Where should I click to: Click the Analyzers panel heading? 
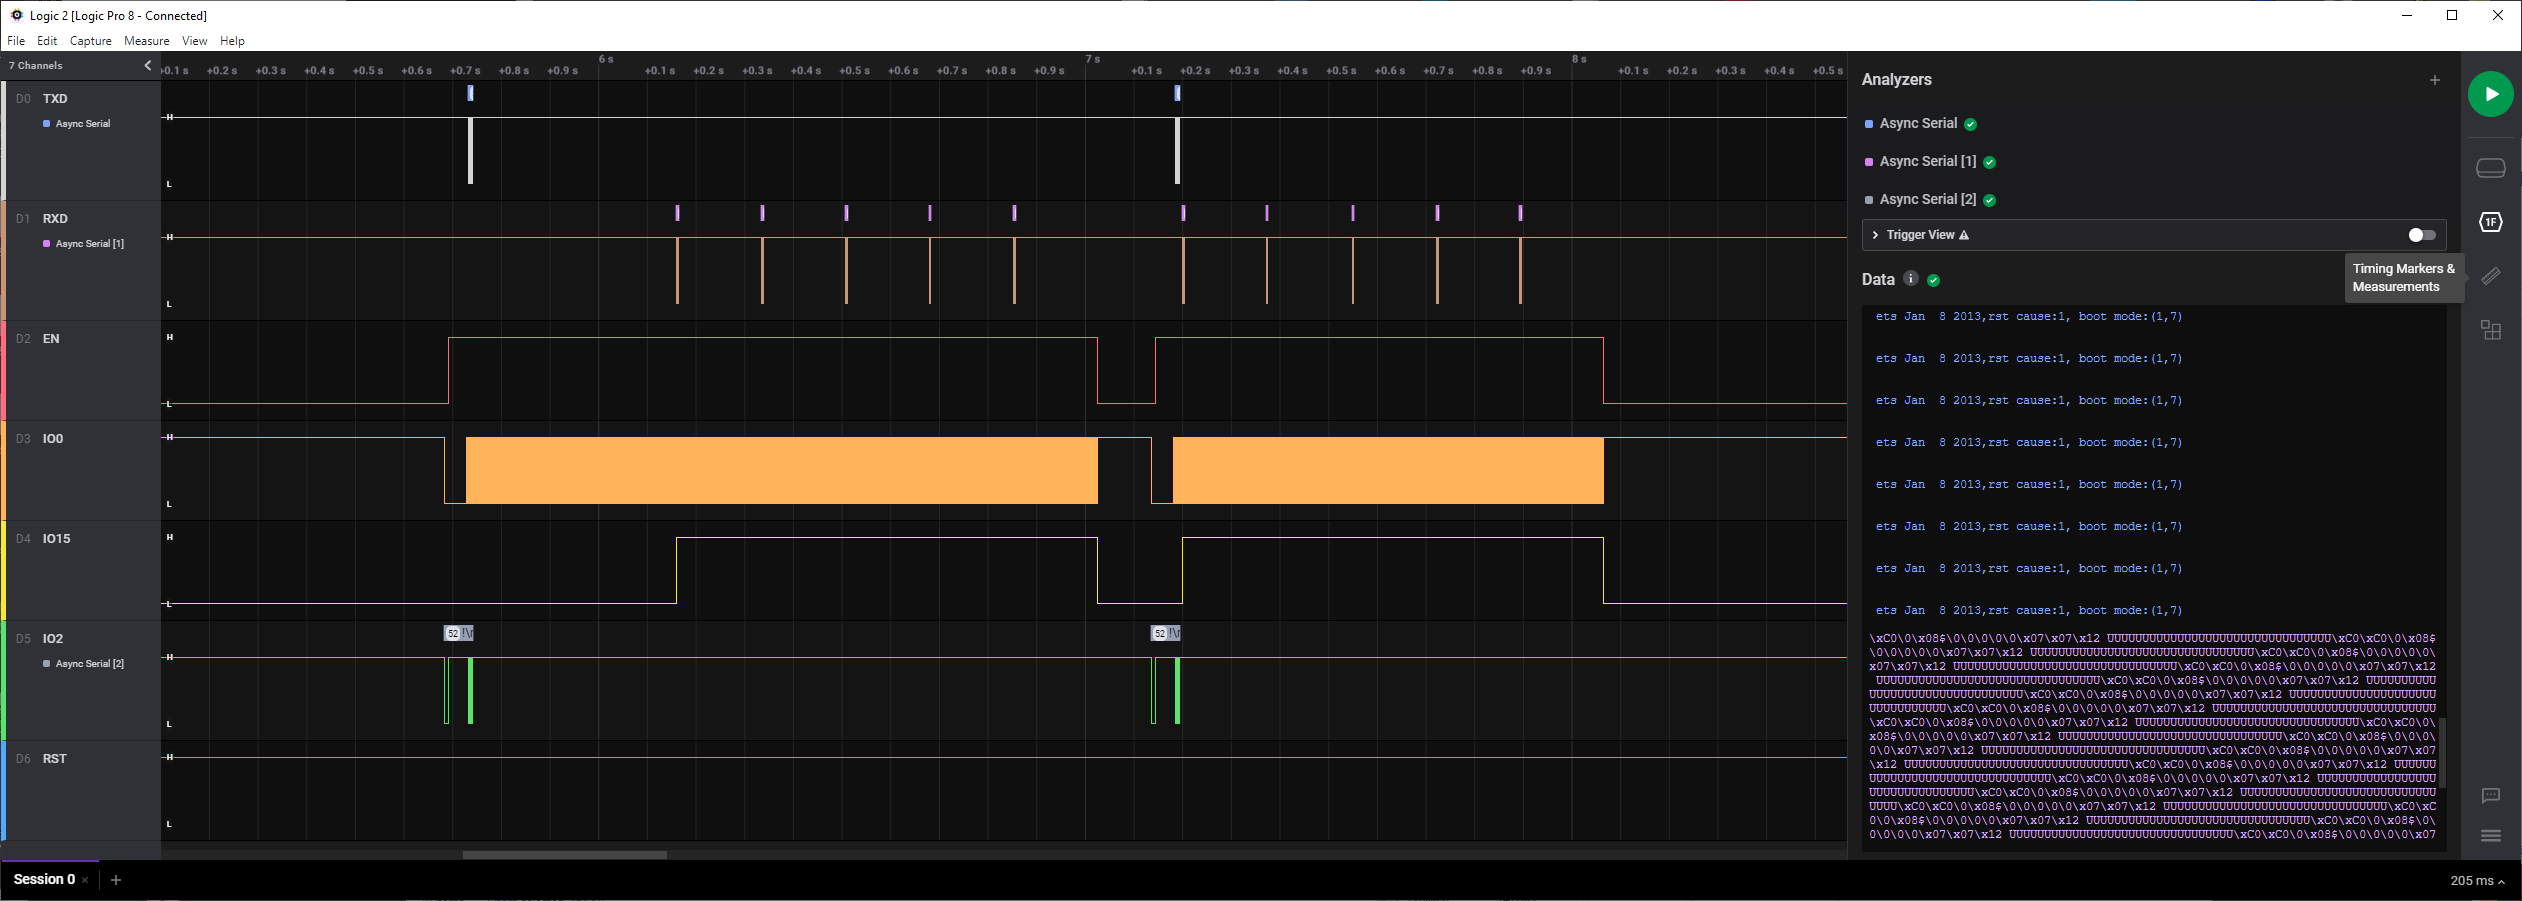click(x=1896, y=80)
